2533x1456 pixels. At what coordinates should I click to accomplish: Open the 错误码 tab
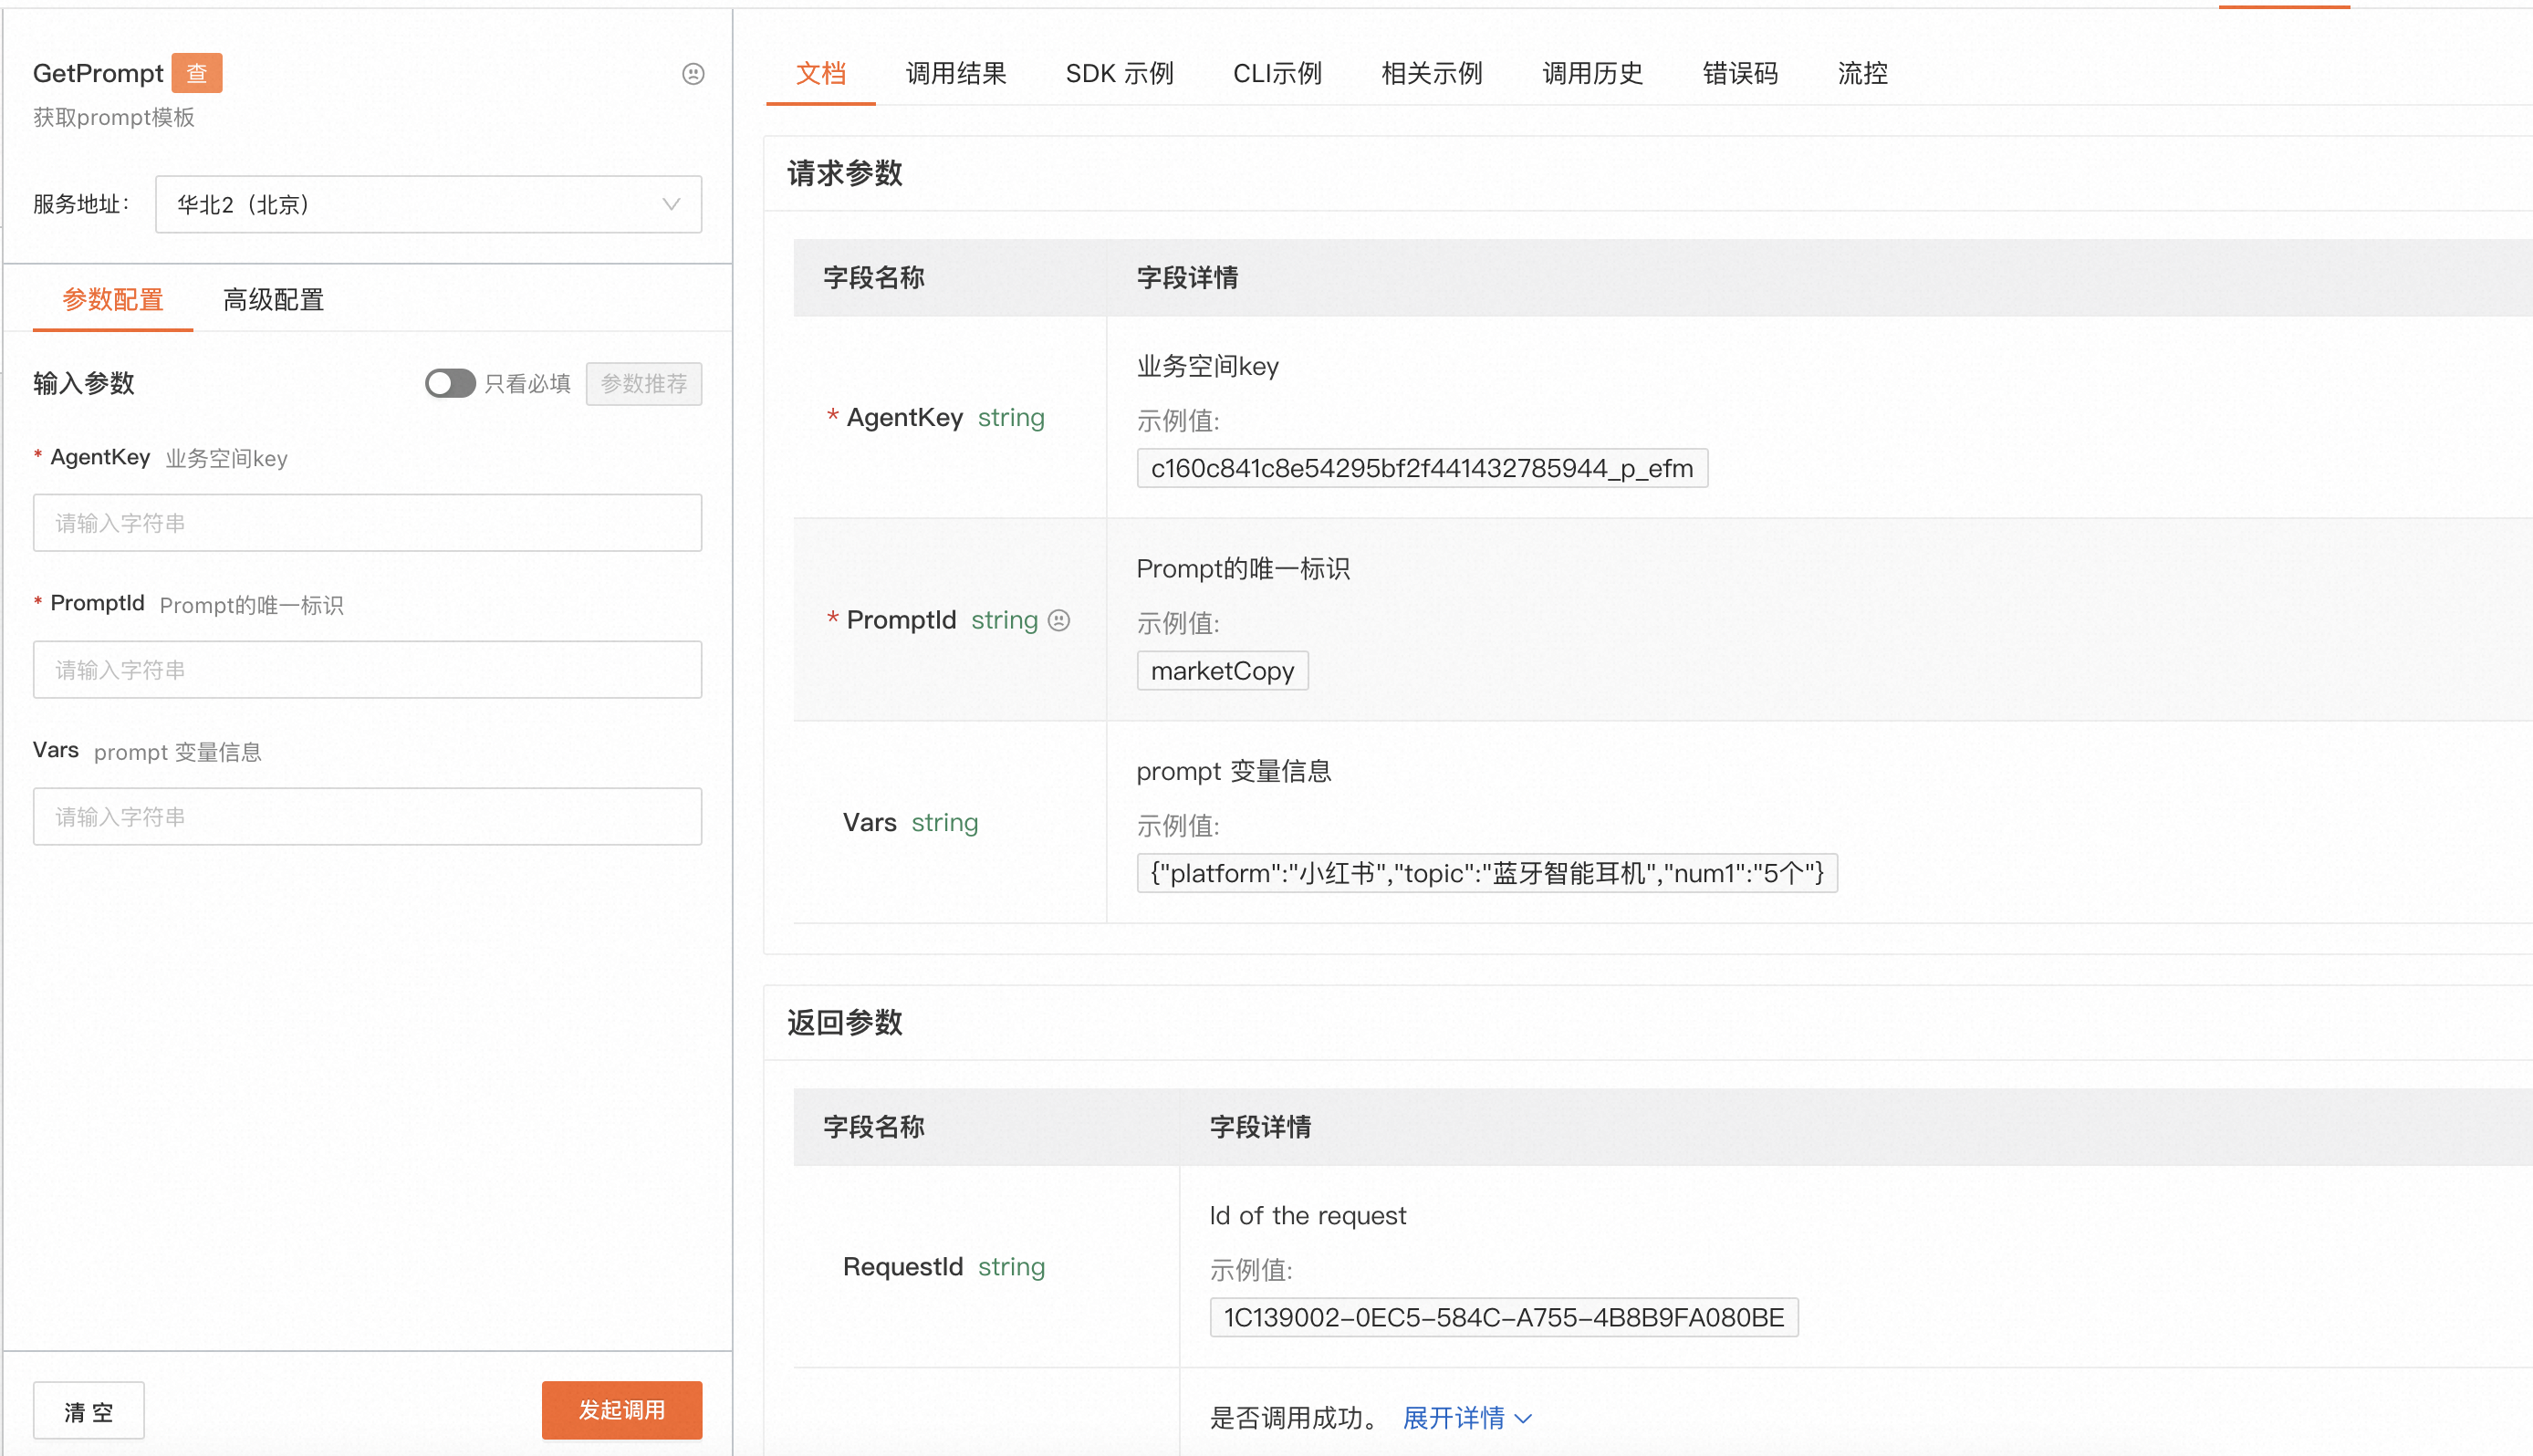point(1740,73)
